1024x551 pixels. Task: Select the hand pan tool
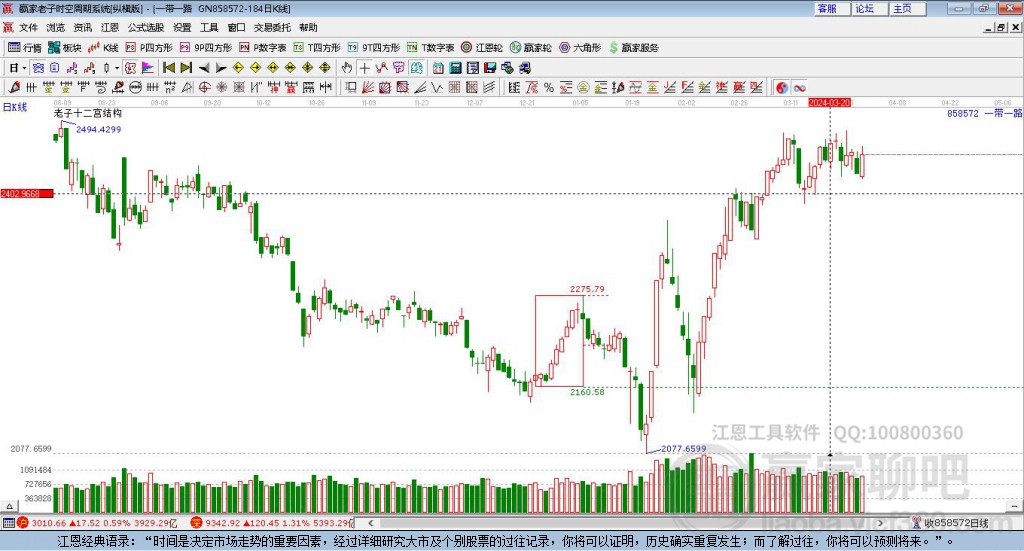(x=347, y=67)
